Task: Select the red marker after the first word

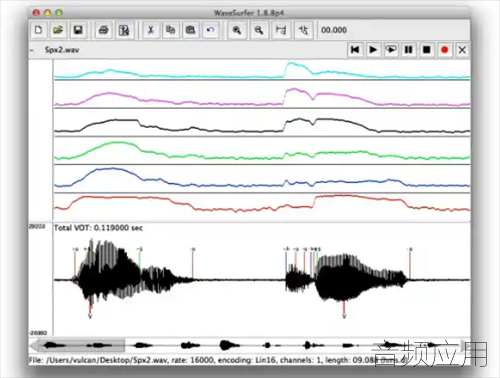Action: [x=192, y=263]
